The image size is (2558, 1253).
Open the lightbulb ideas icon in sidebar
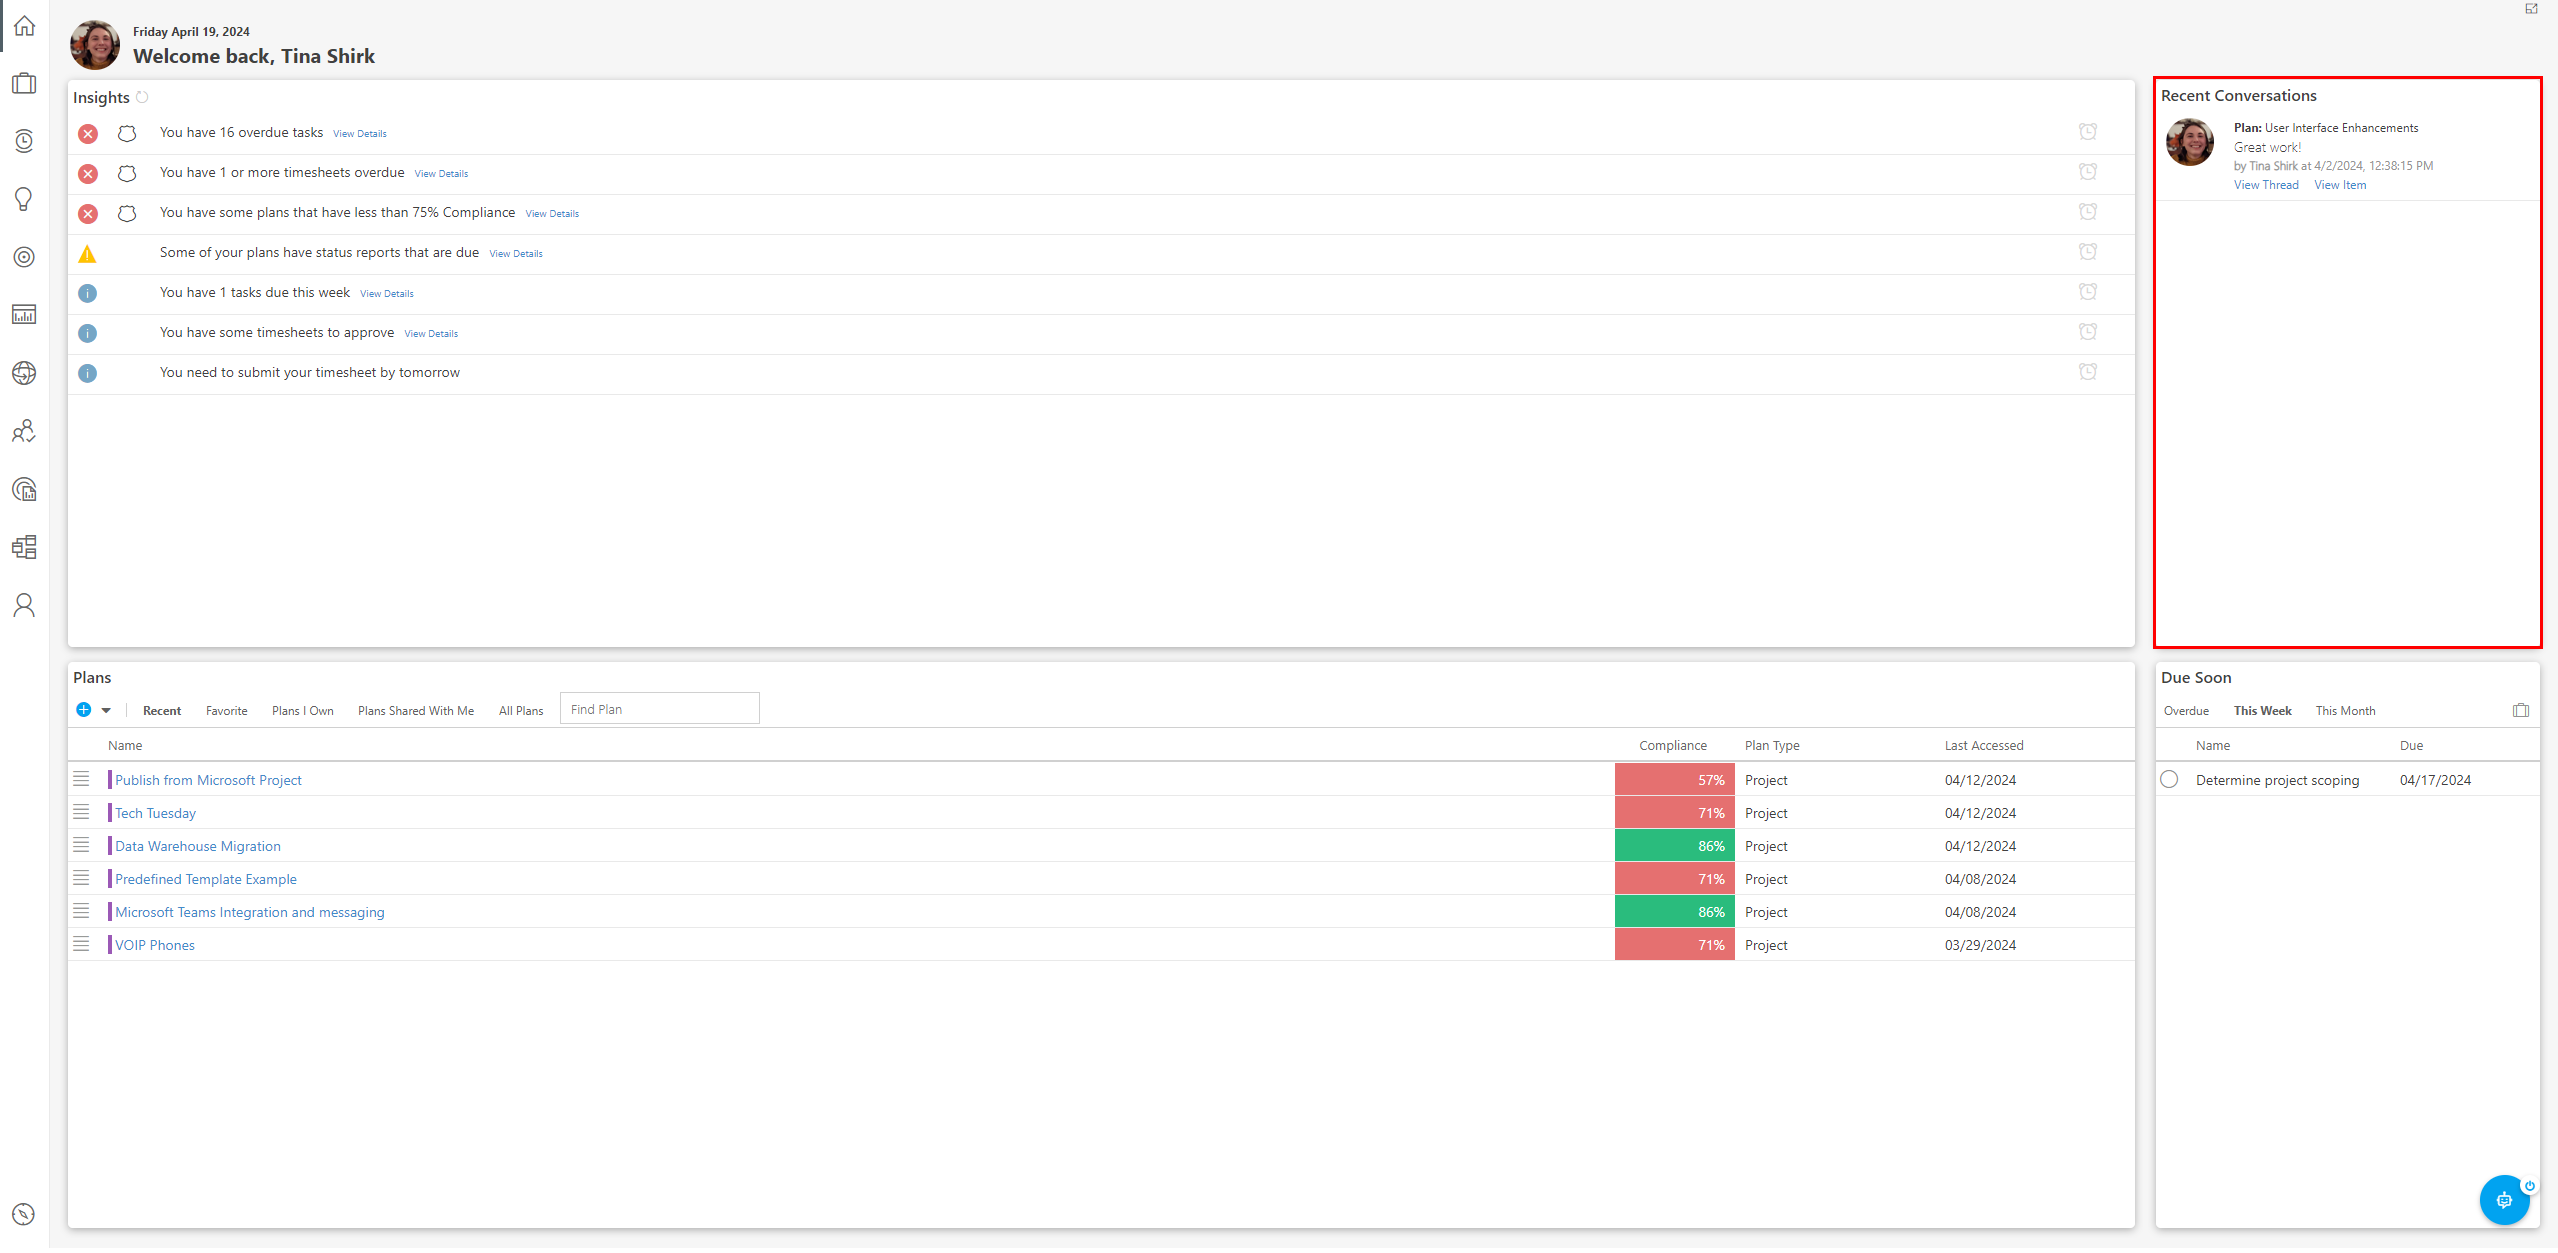click(x=24, y=199)
